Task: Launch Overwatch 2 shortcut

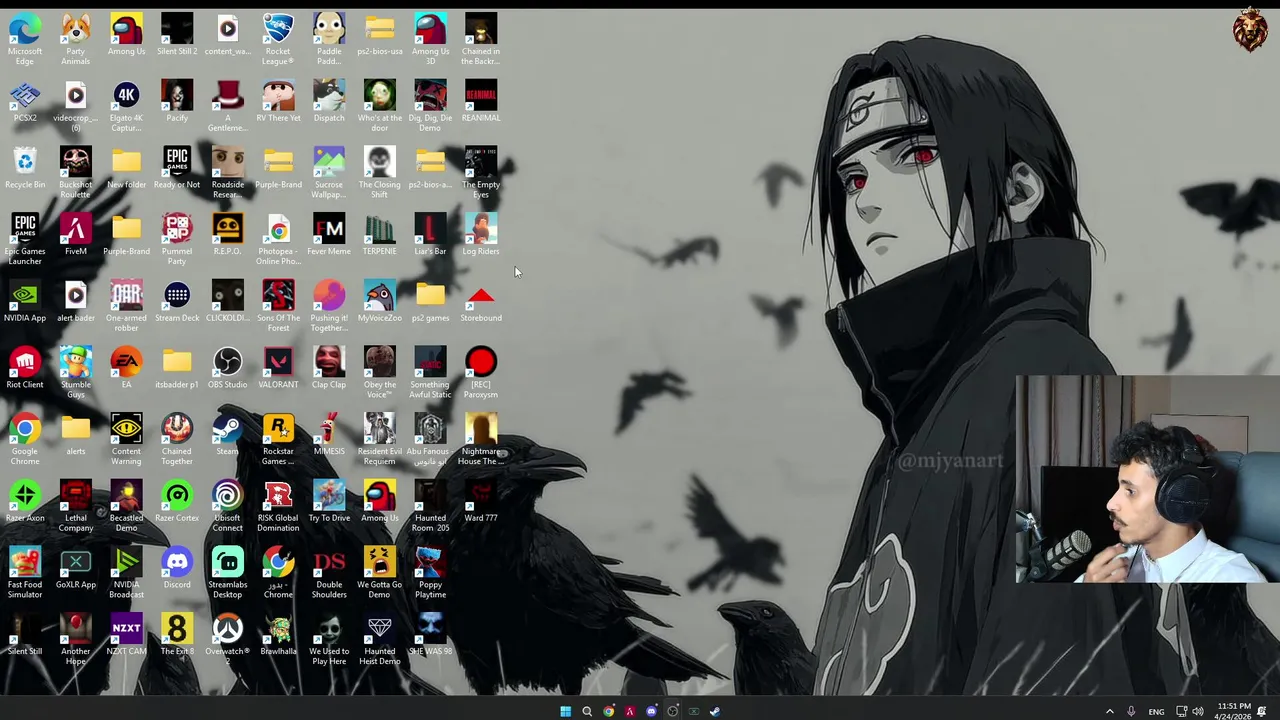Action: (x=228, y=640)
